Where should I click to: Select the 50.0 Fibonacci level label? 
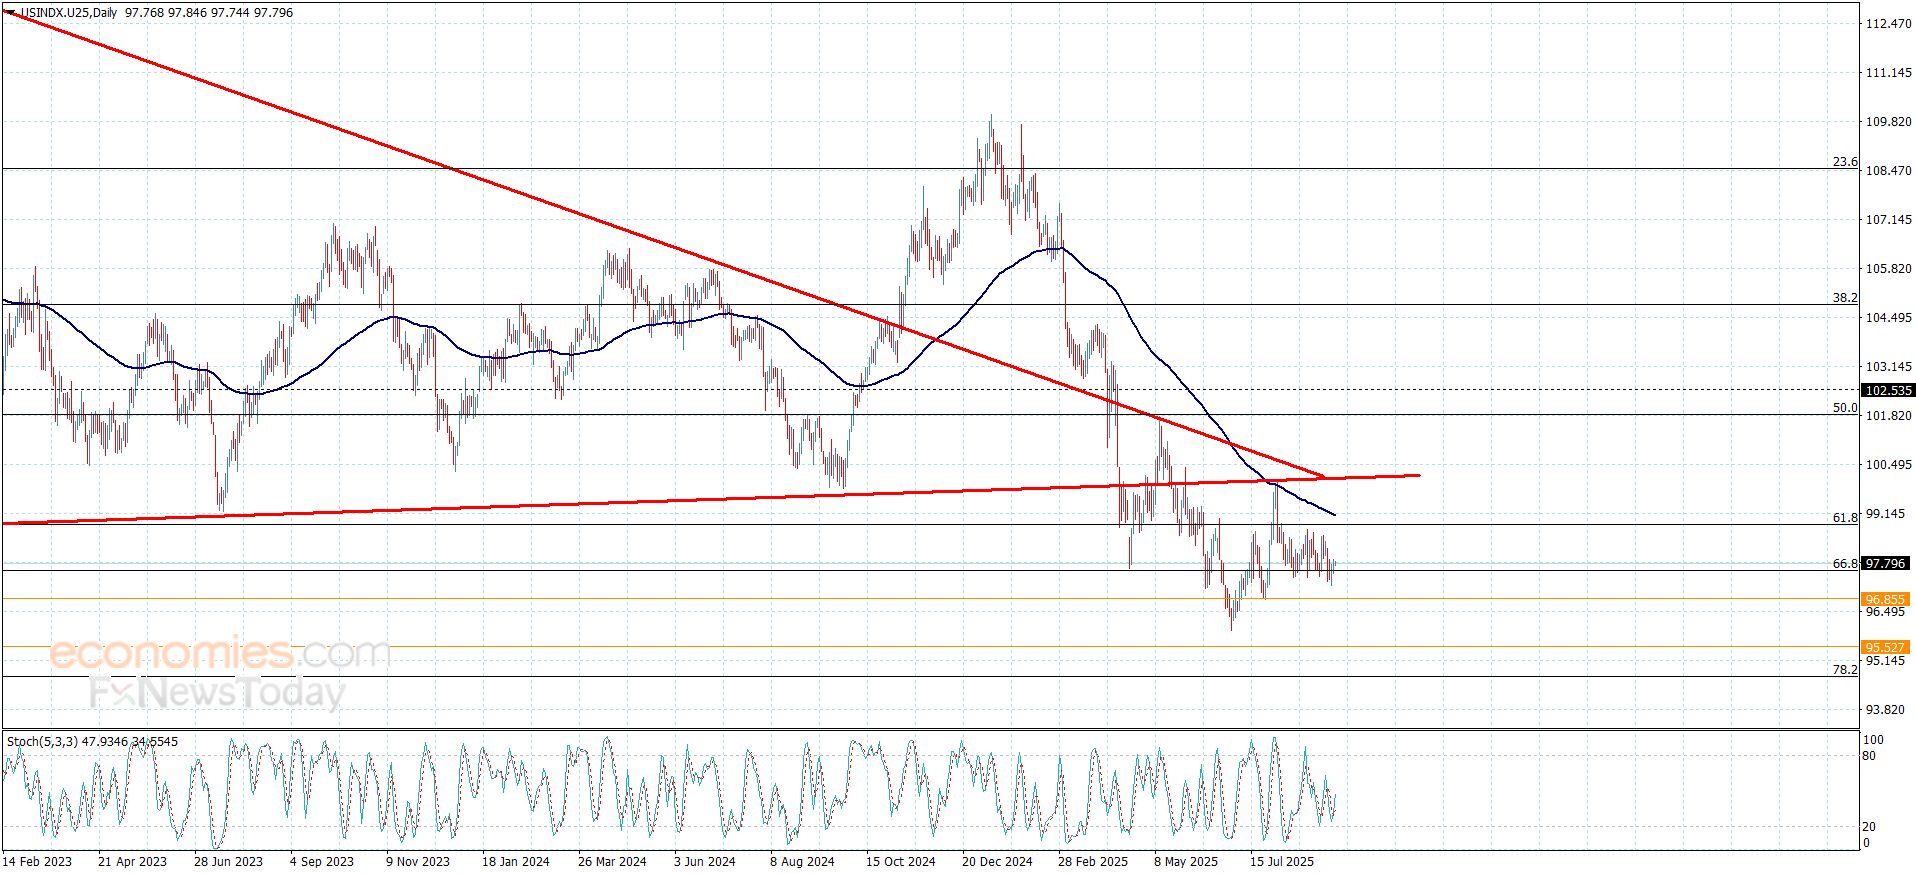[1844, 408]
